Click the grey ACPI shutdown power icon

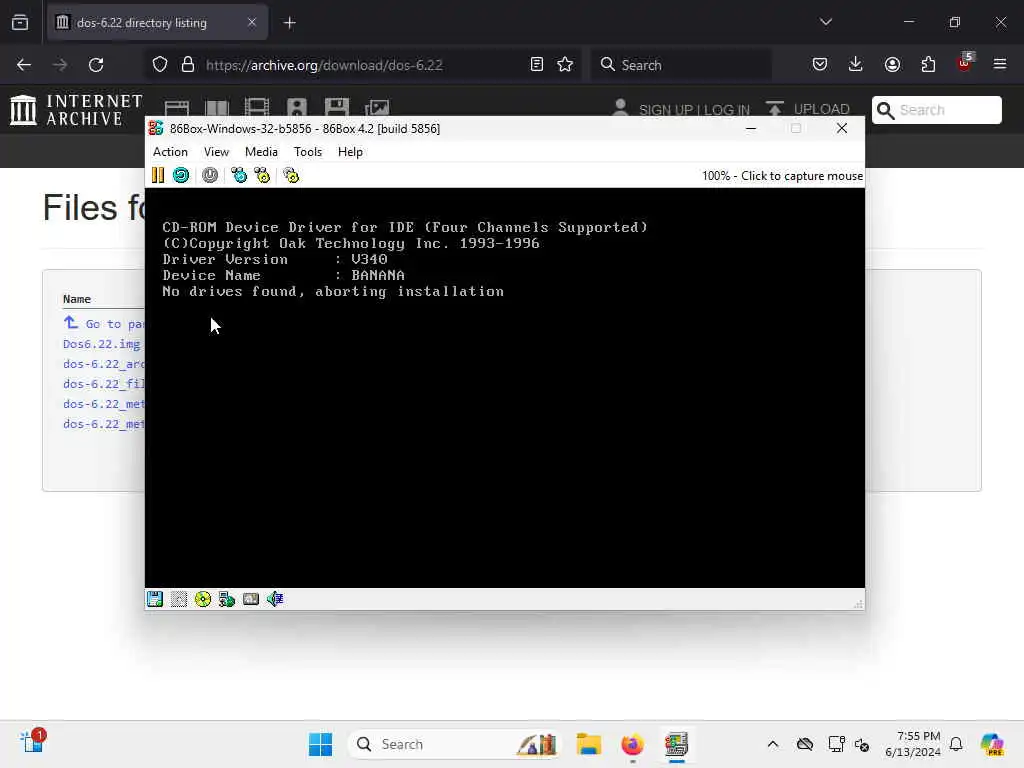point(210,175)
